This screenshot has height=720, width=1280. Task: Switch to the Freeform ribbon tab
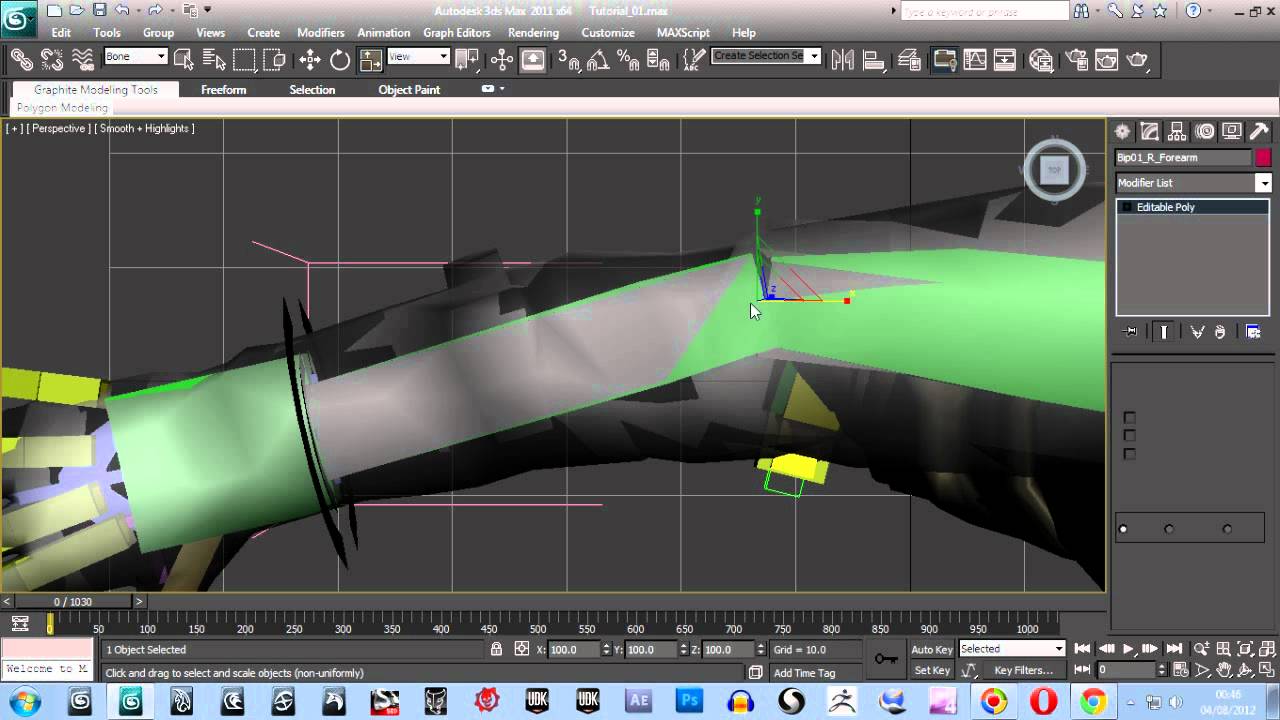coord(223,90)
